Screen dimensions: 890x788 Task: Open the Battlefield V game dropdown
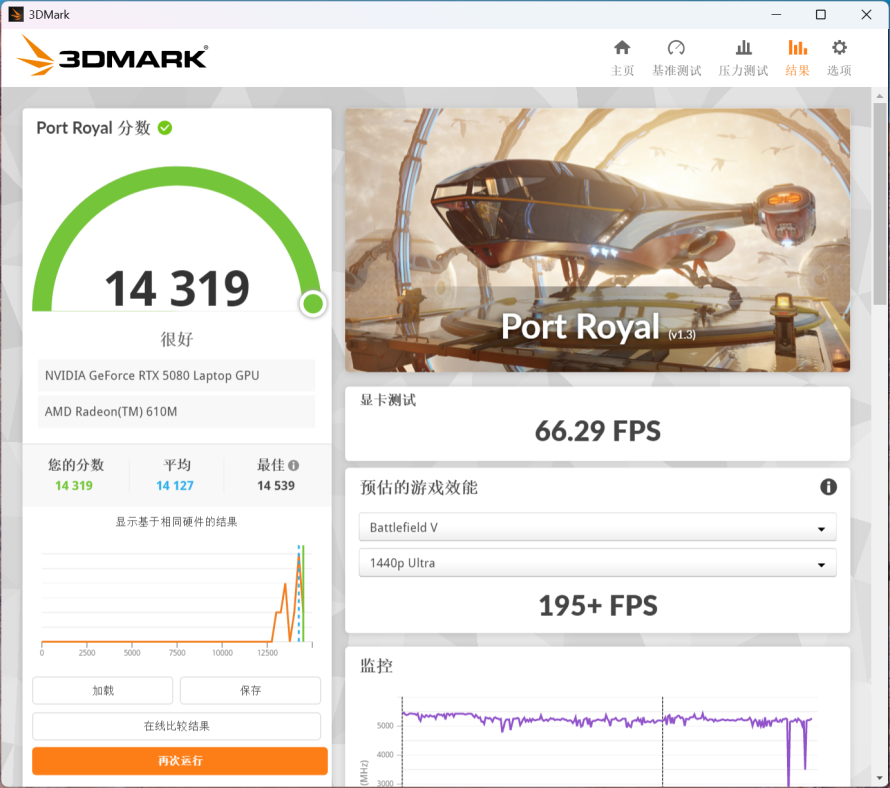(597, 527)
